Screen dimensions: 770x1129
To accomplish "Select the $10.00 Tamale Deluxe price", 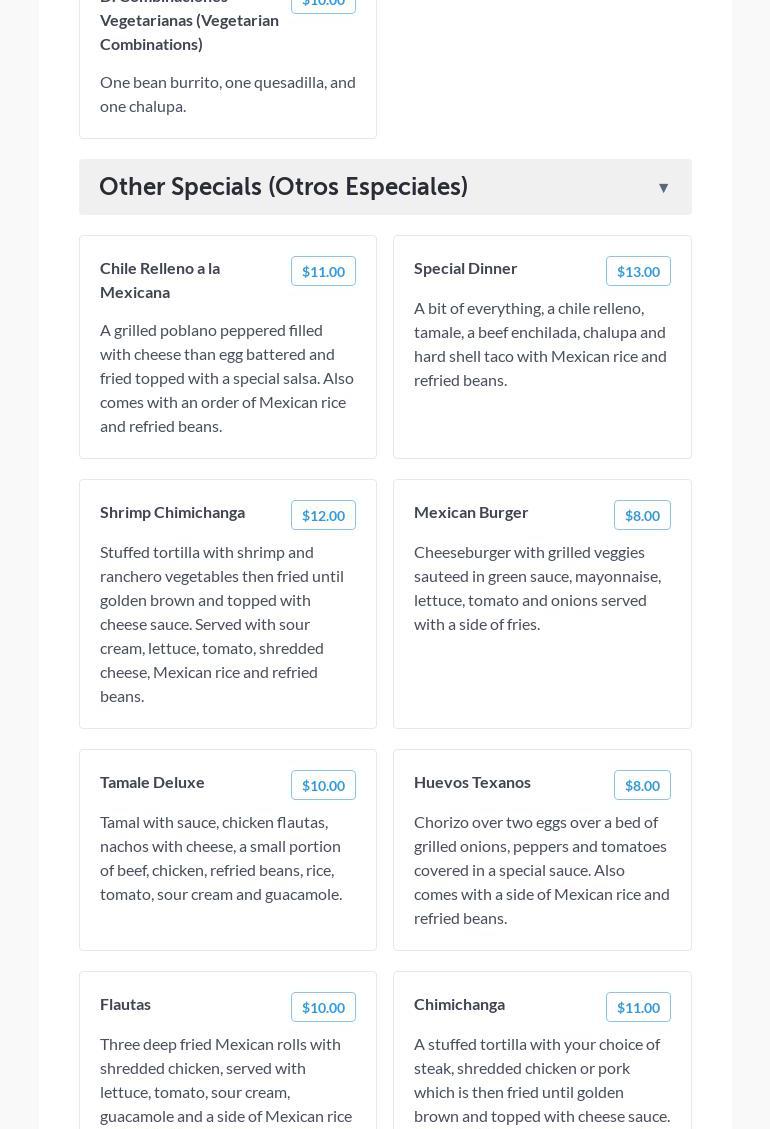I will (x=323, y=786).
